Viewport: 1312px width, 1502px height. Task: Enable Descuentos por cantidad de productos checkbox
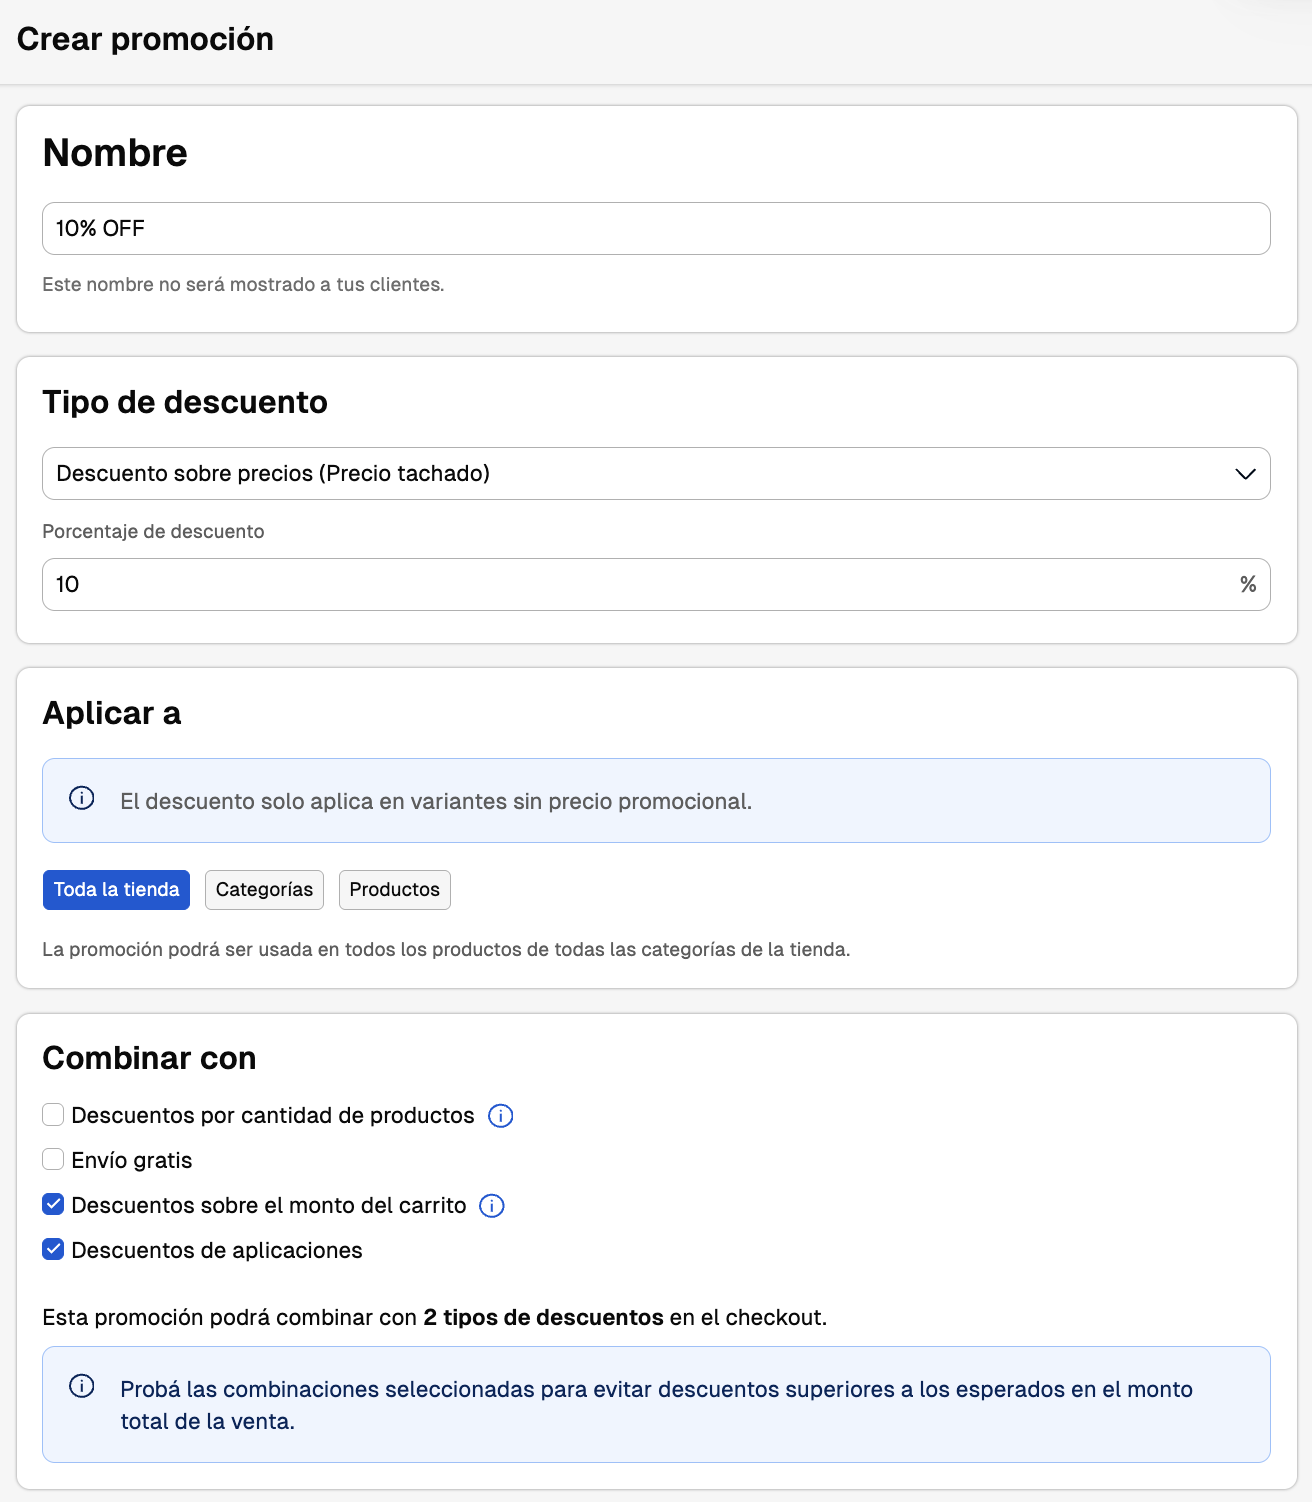pos(53,1115)
